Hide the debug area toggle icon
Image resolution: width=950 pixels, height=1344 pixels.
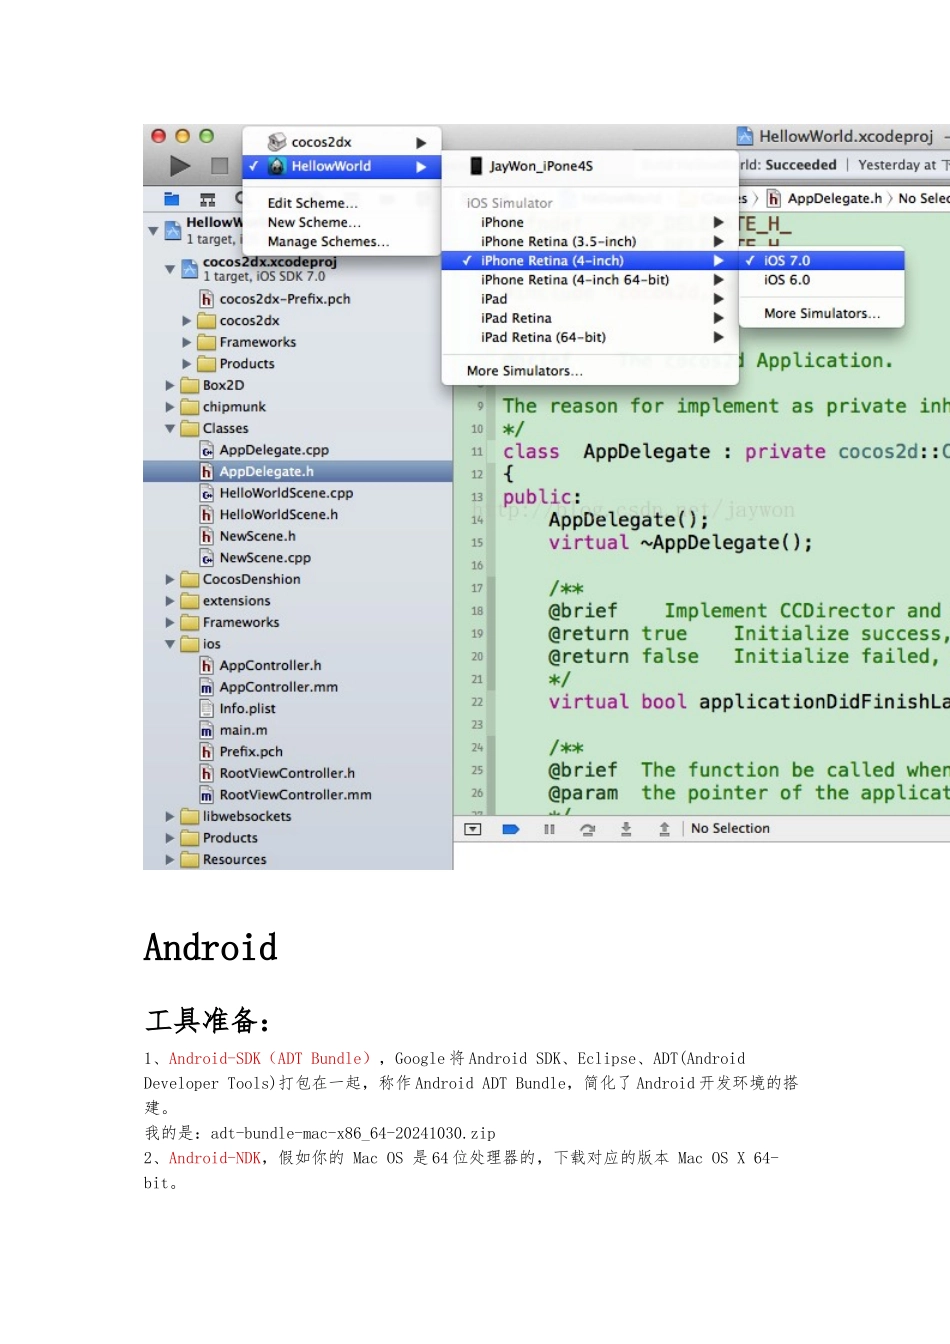473,829
